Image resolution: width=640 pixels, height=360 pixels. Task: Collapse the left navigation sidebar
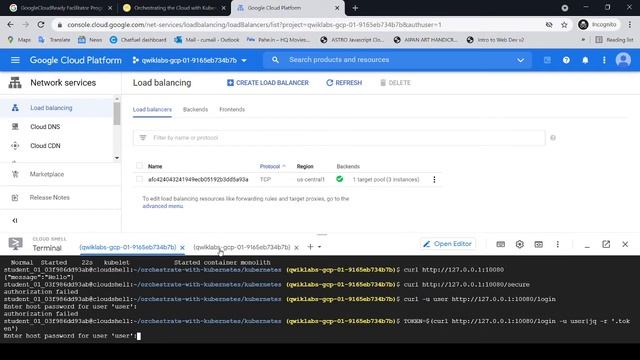point(15,221)
